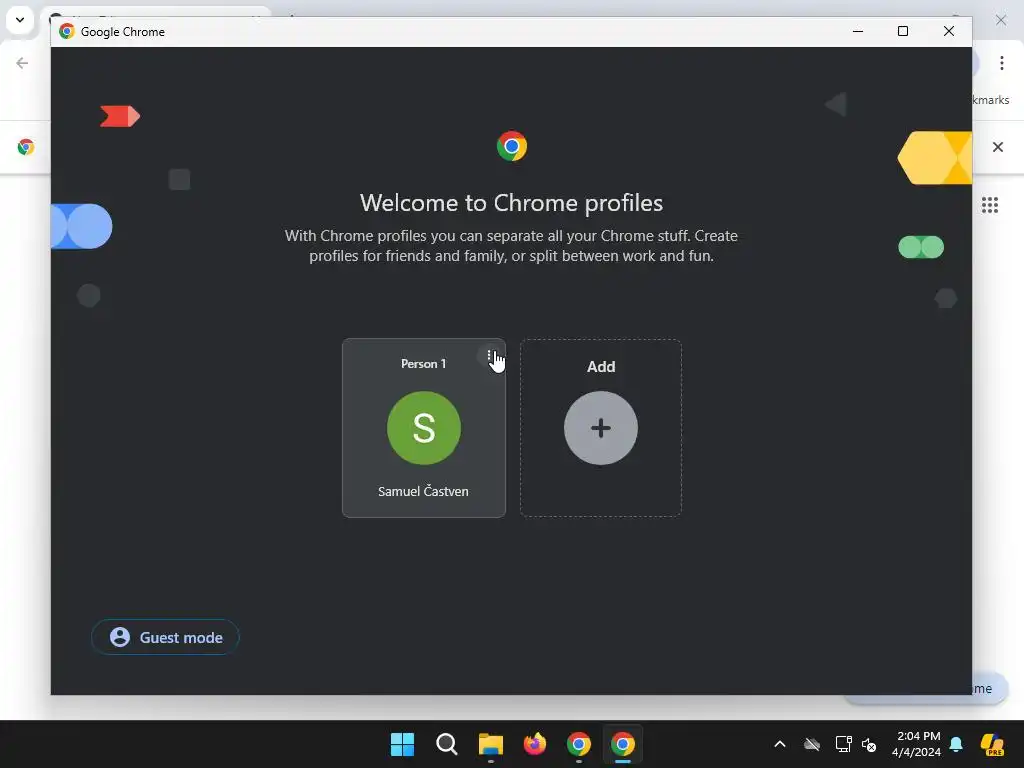Open the tab search dropdown in background Chrome
1024x768 pixels.
20,20
